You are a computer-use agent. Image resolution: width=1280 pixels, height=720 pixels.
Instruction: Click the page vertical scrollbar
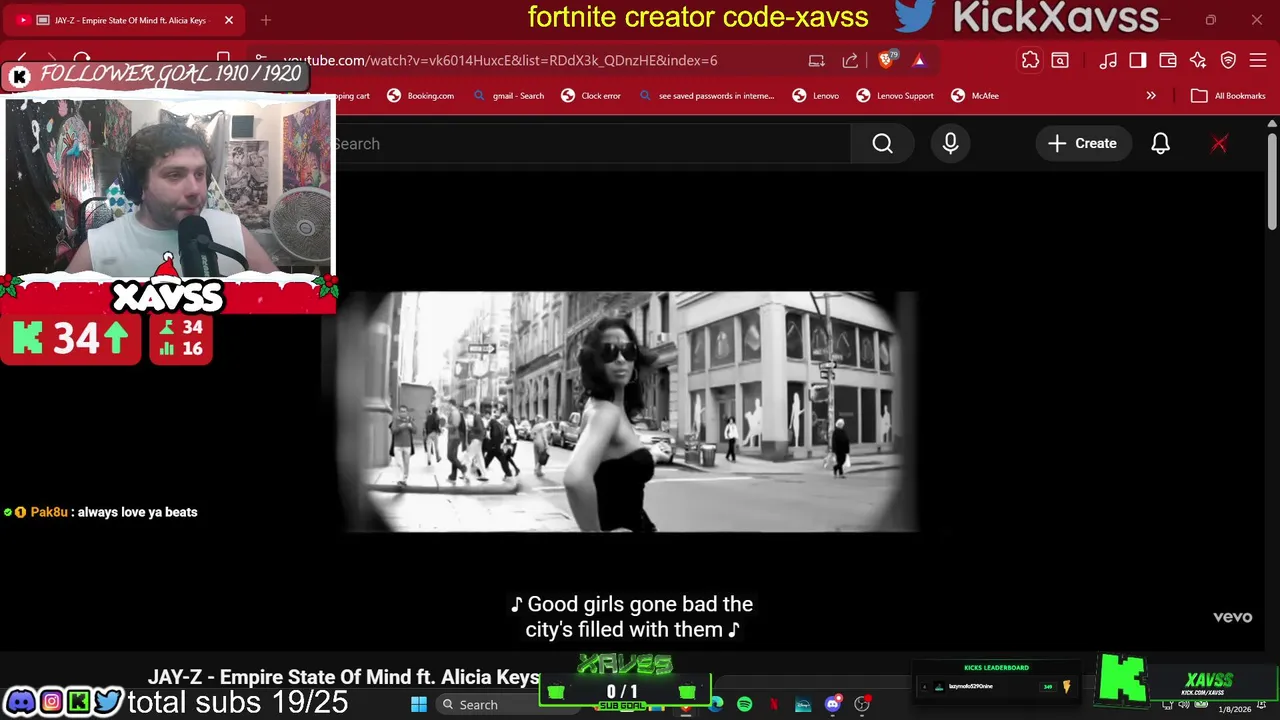[1272, 180]
